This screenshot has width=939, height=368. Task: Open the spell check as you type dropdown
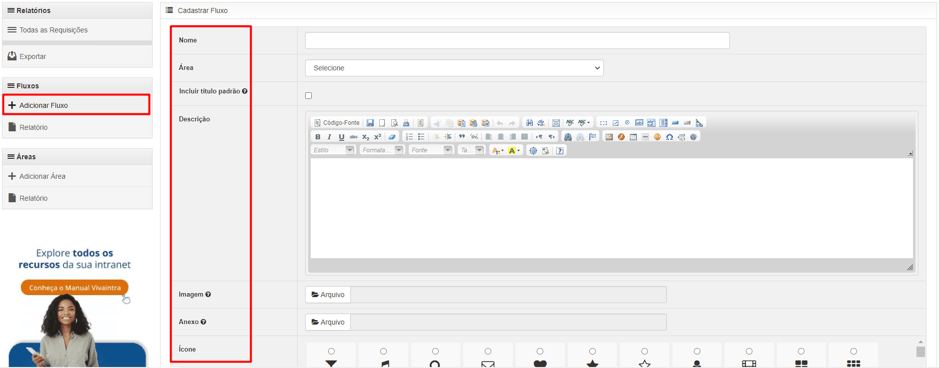[x=584, y=123]
